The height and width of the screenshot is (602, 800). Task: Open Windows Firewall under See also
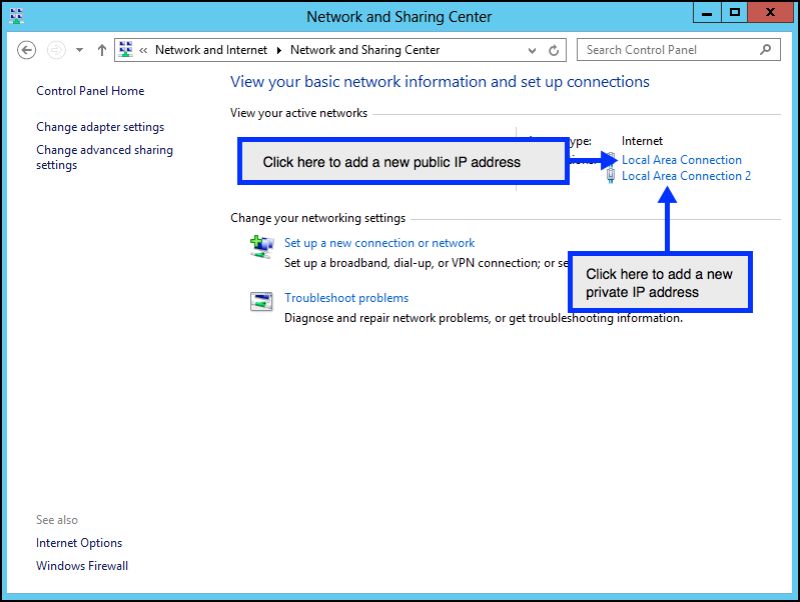coord(82,566)
